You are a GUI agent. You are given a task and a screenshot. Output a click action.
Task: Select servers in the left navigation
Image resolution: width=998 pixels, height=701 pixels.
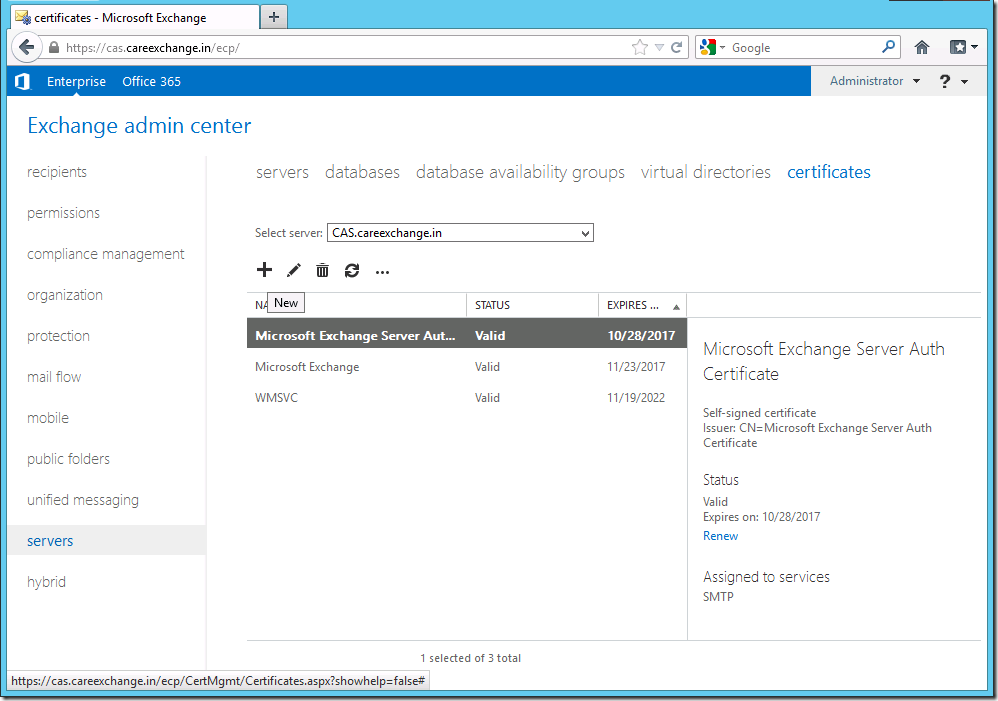pos(106,541)
